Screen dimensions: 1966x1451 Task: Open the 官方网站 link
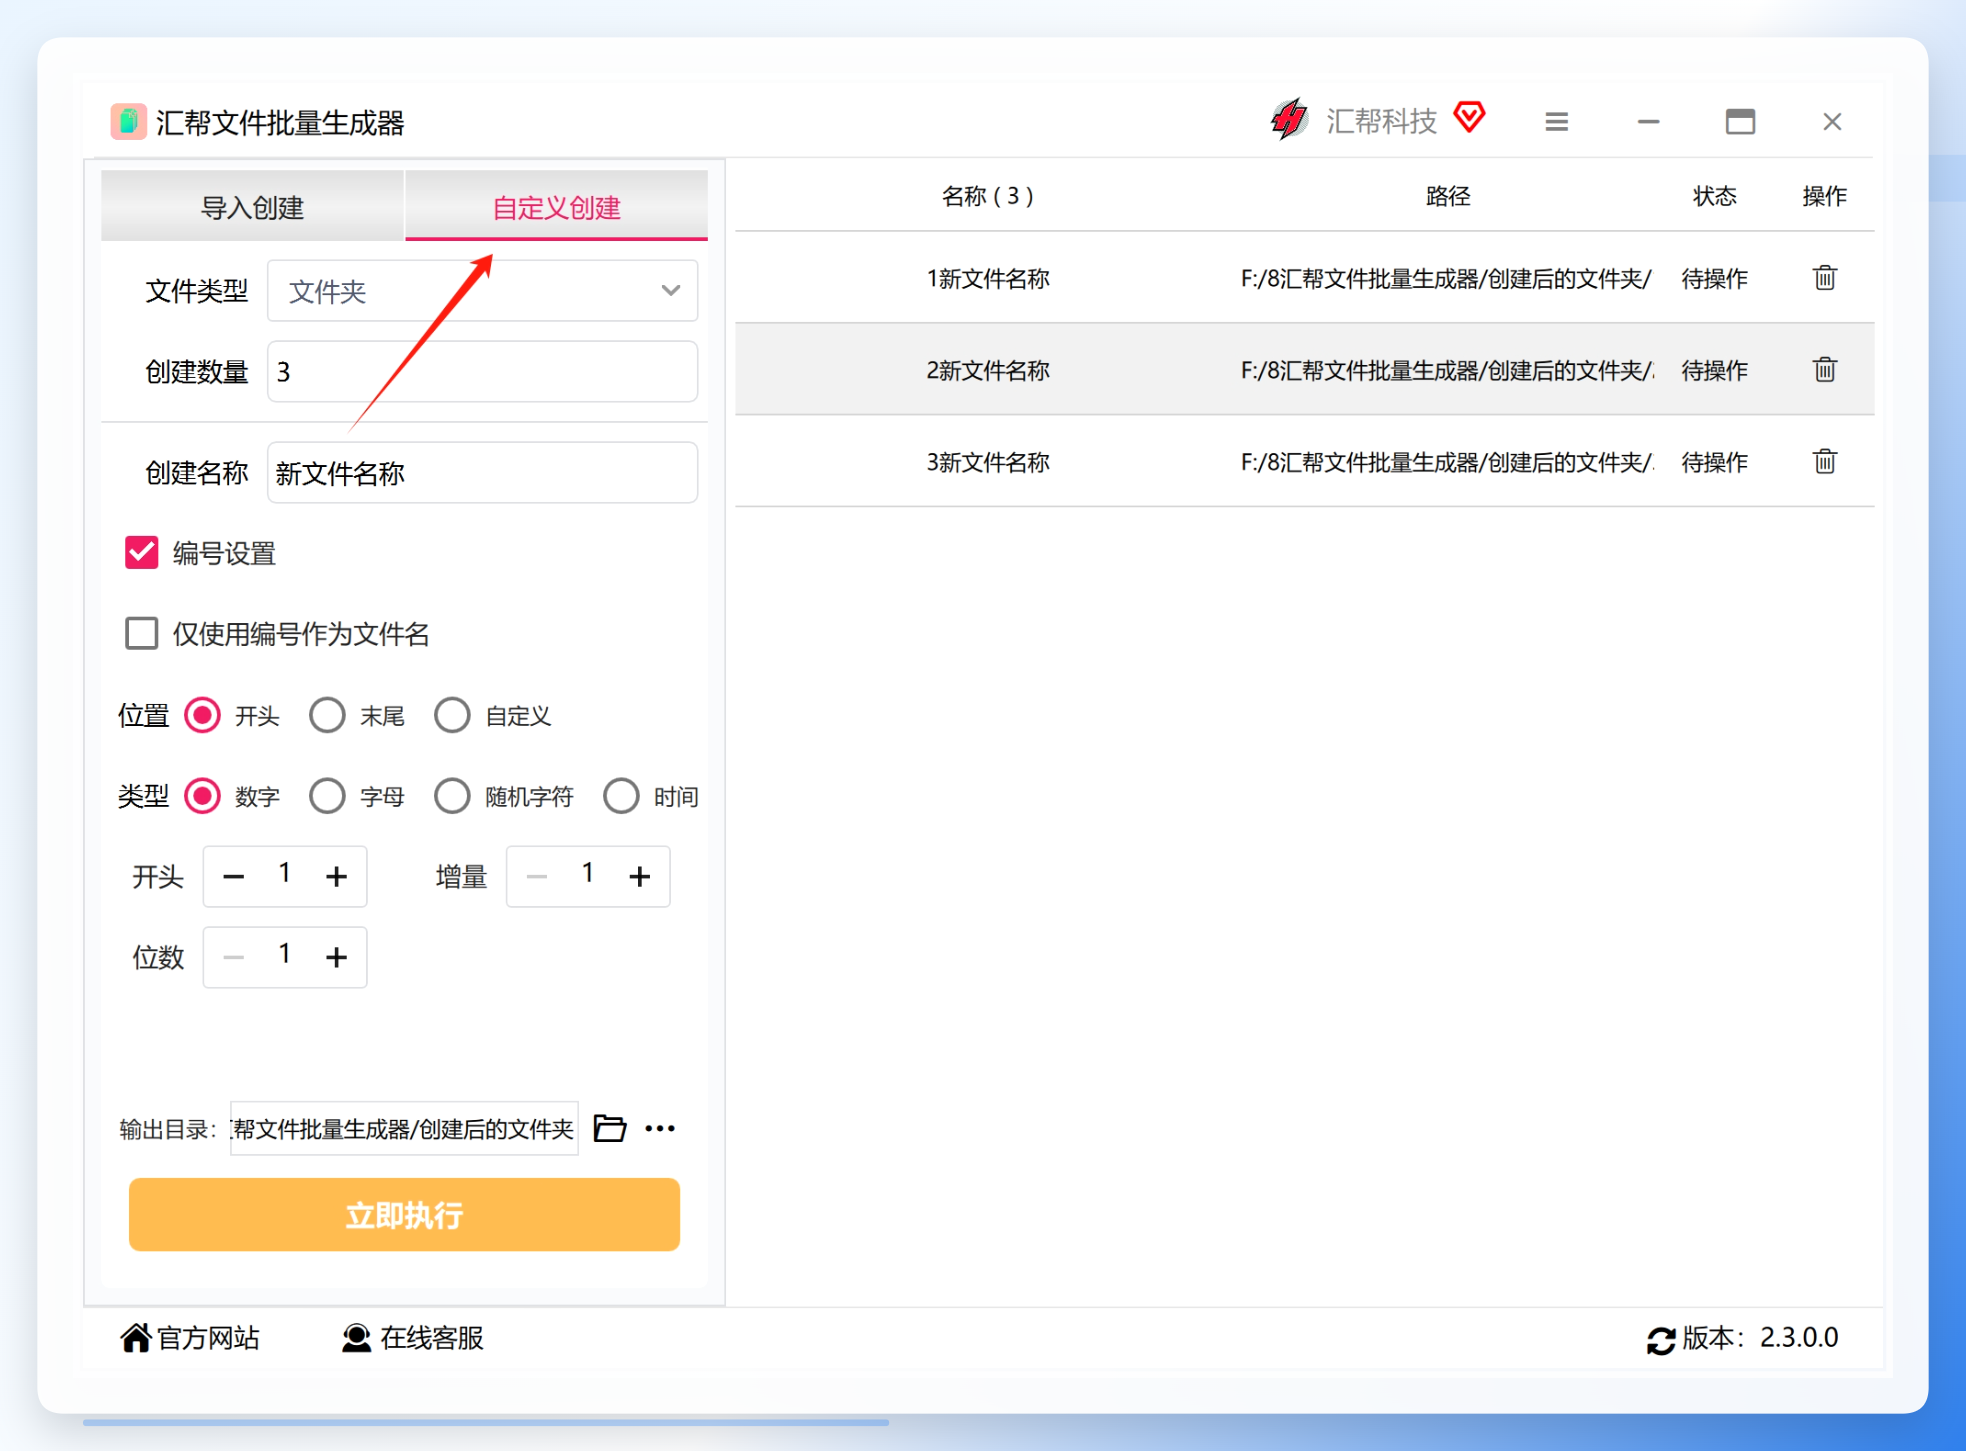[208, 1338]
